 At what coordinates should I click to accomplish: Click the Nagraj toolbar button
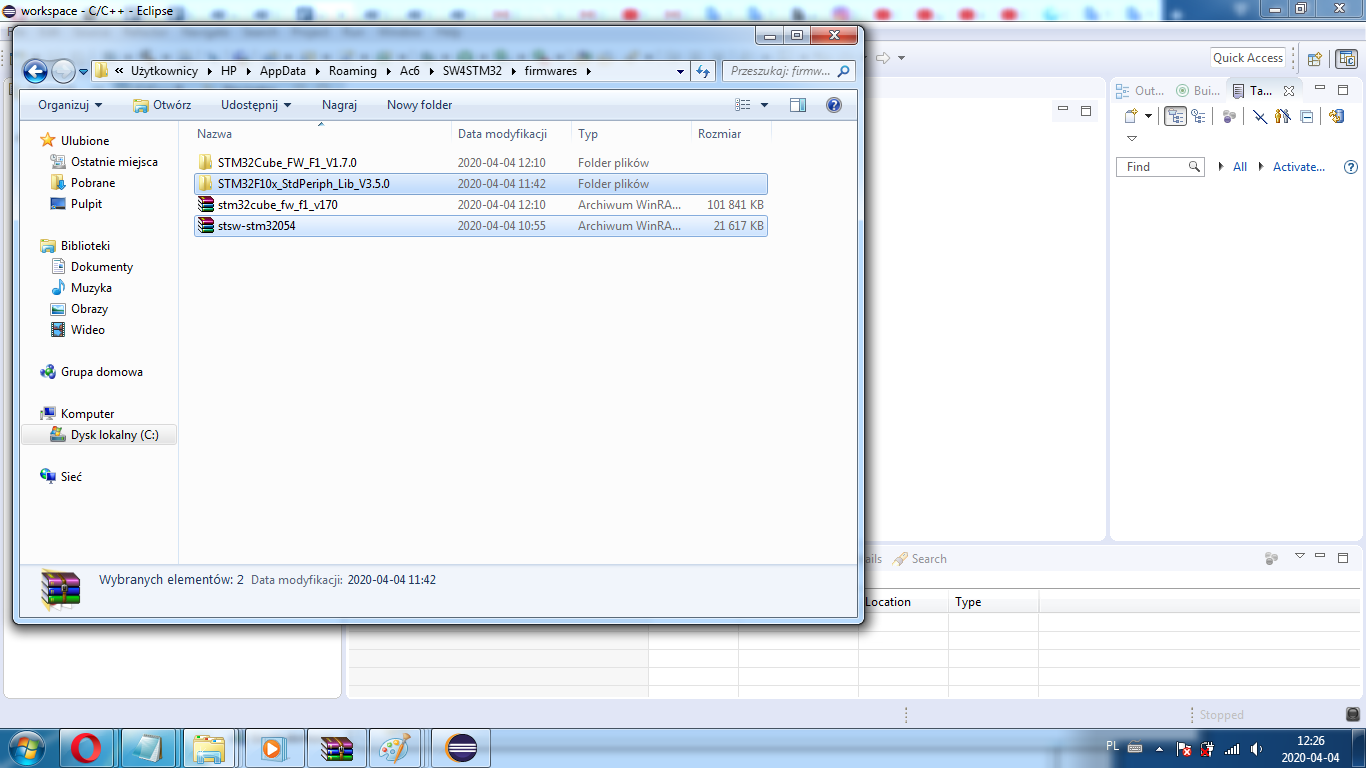(x=339, y=105)
